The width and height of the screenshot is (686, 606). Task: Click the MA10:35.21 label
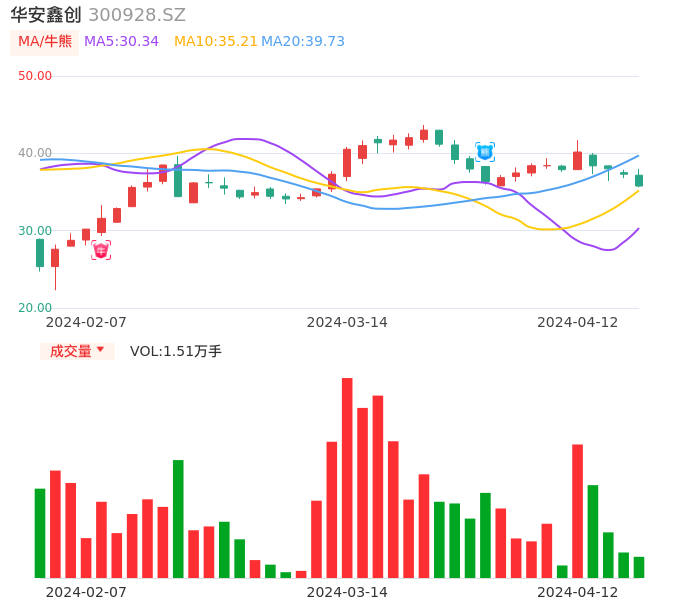[x=216, y=42]
